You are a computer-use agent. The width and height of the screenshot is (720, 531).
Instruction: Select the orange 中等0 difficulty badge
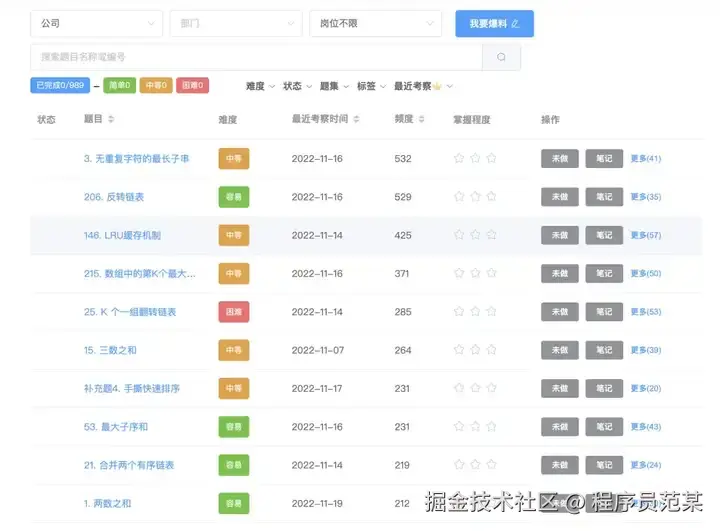[x=156, y=85]
